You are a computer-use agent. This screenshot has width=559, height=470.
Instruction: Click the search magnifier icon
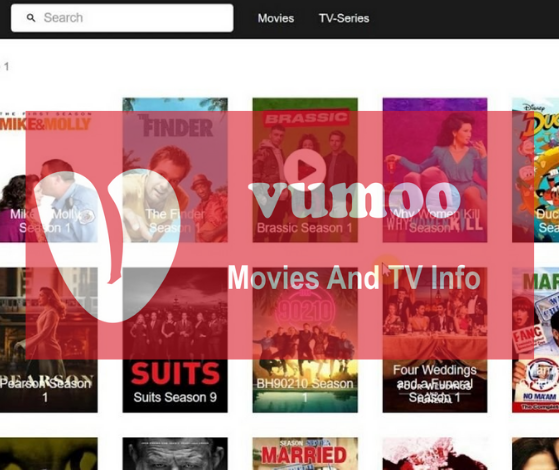click(x=31, y=17)
